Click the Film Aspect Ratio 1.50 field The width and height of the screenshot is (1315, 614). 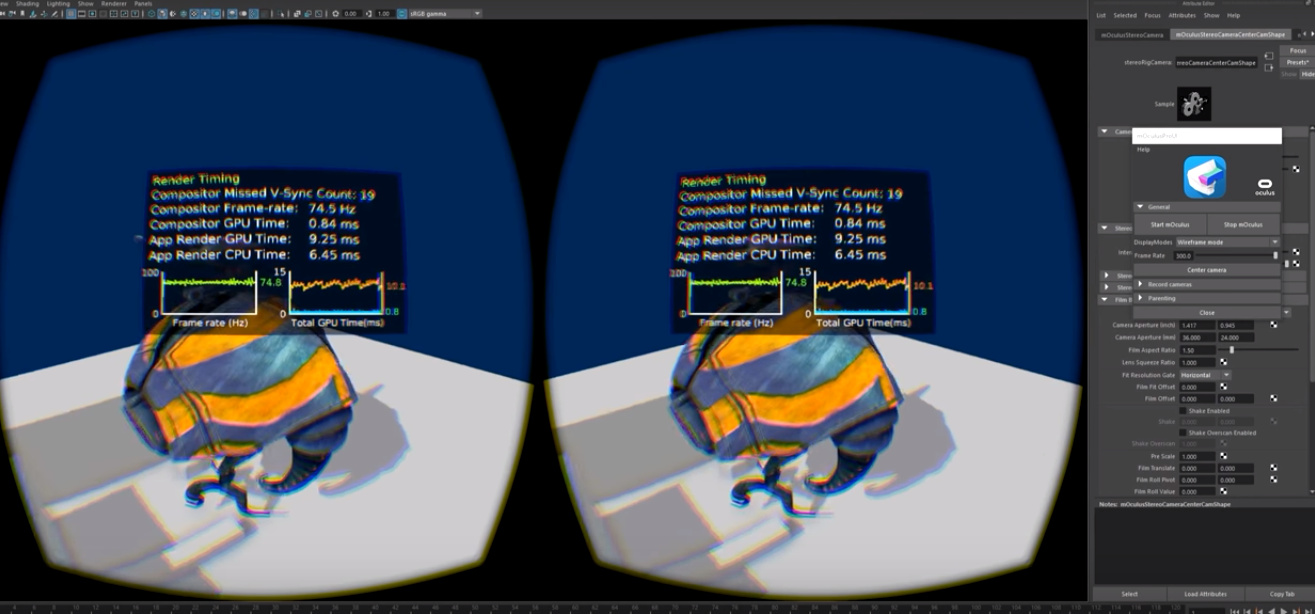pos(1197,350)
